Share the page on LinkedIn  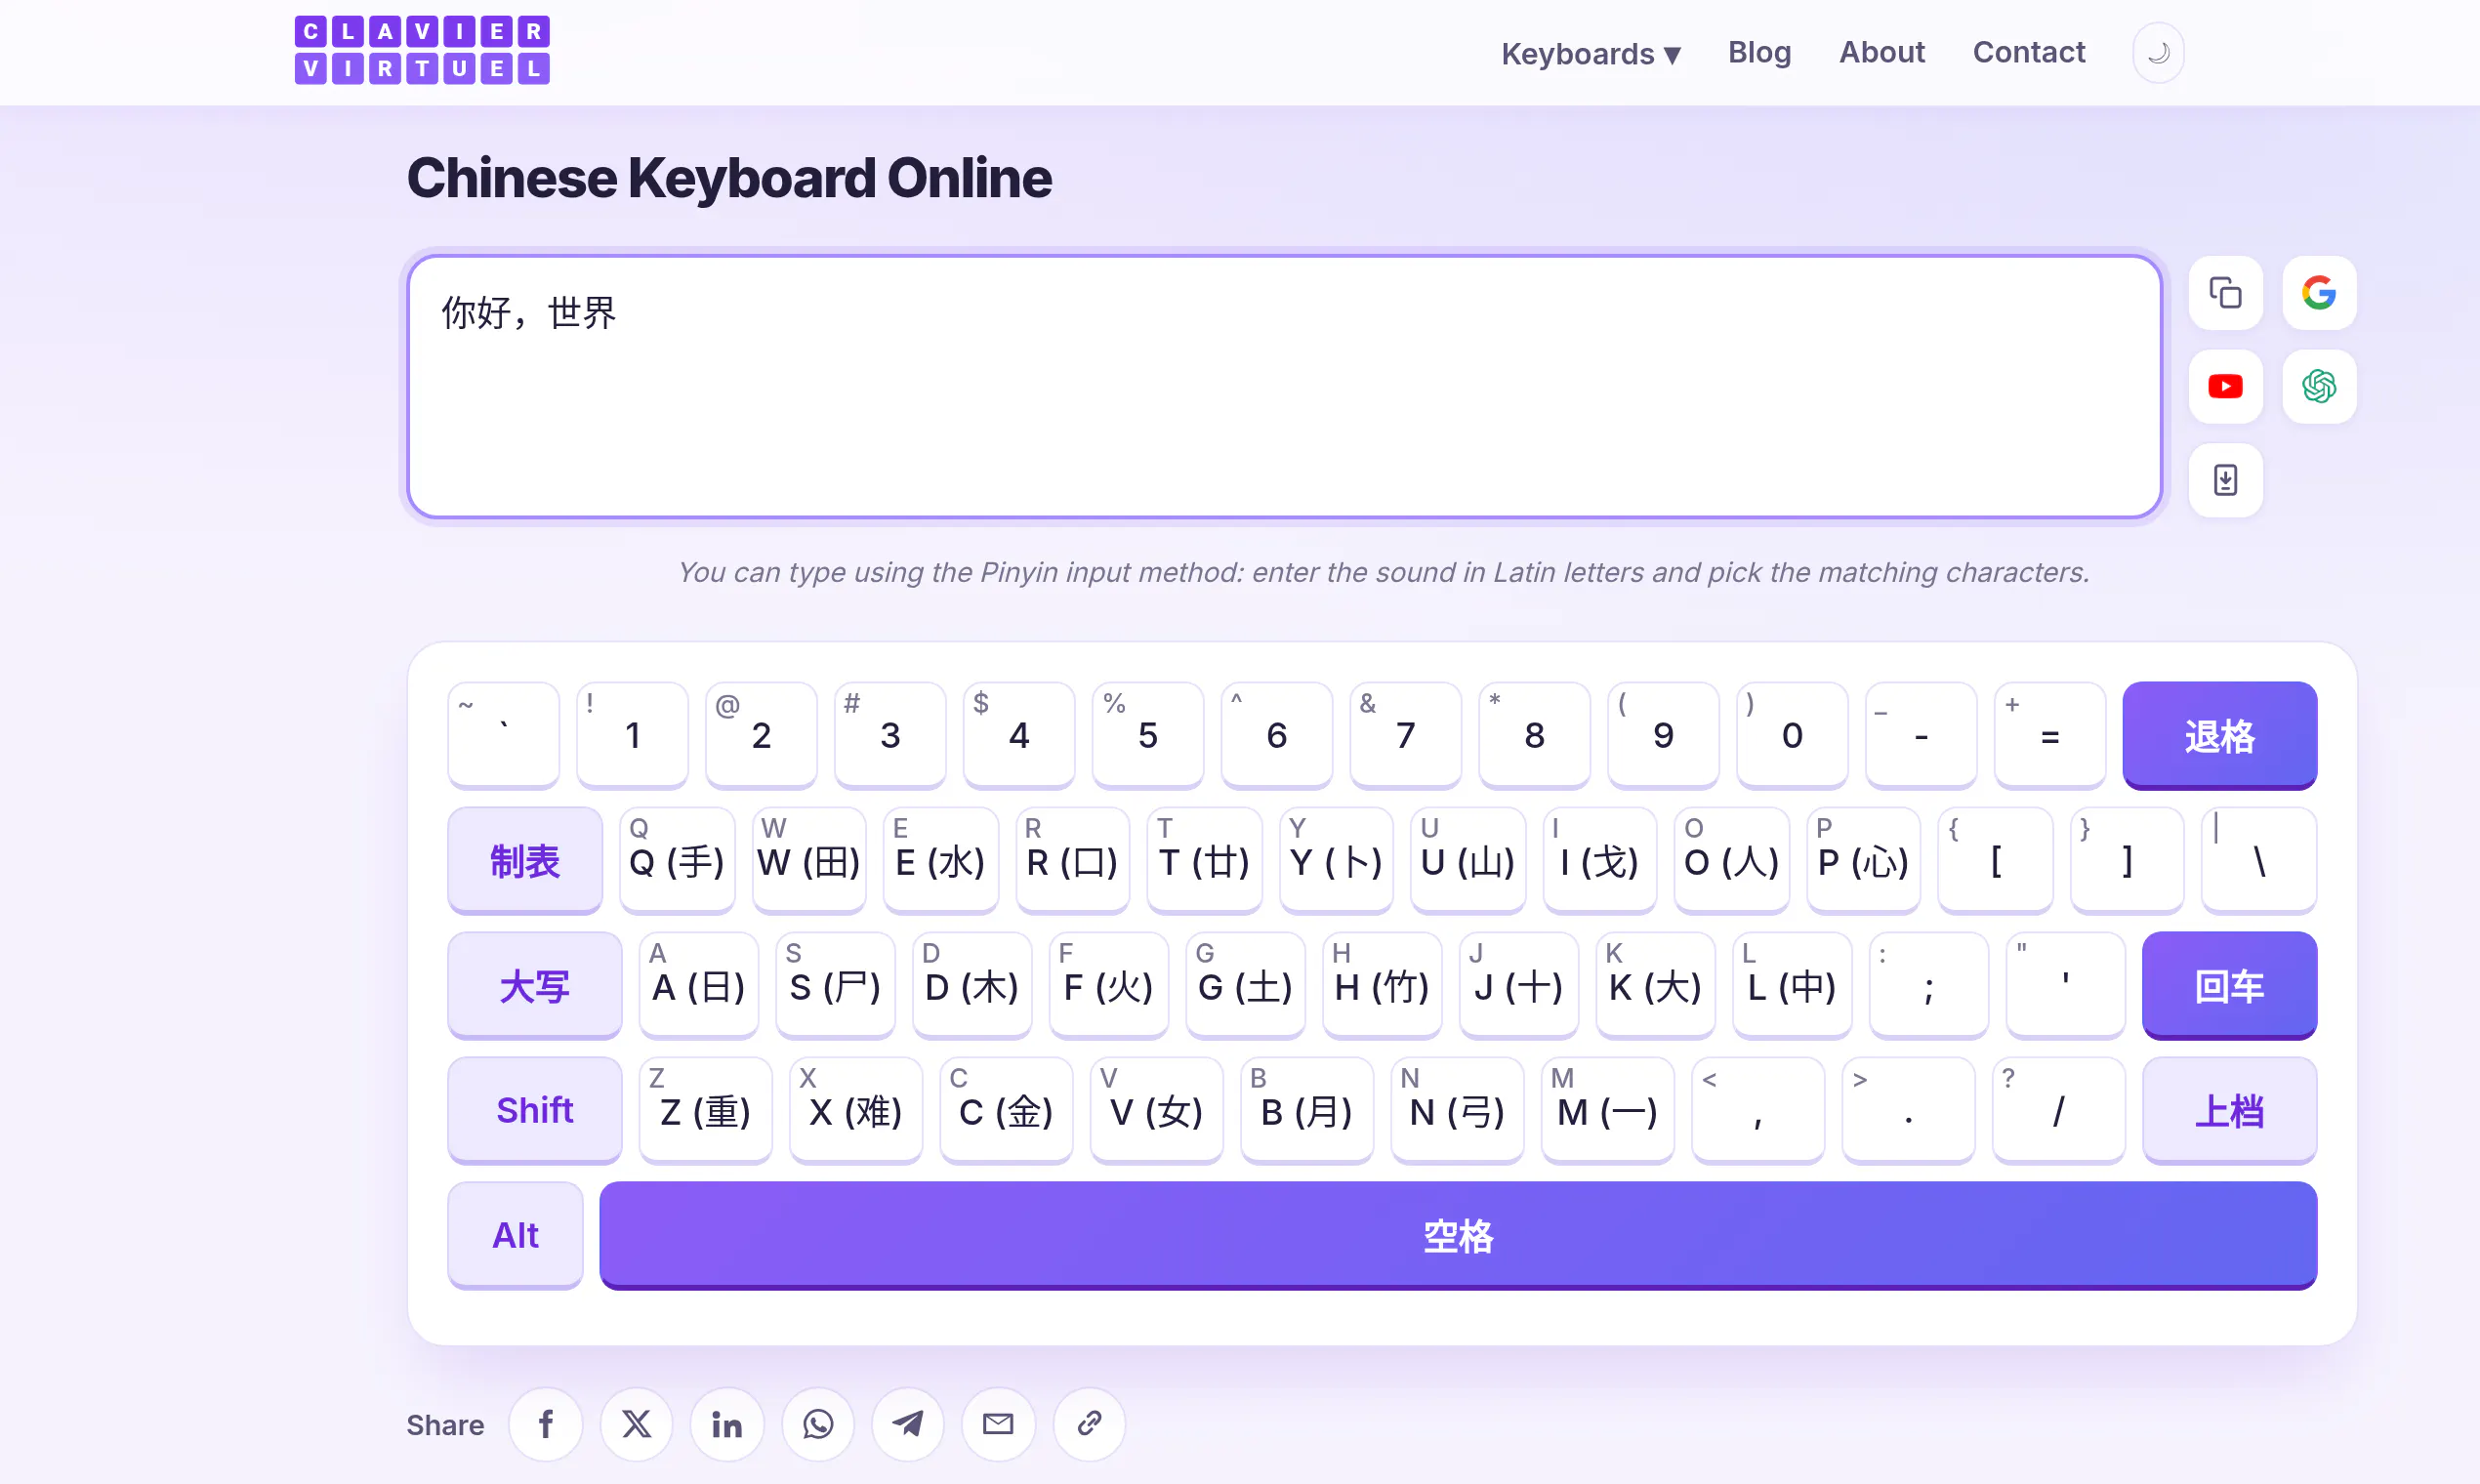pyautogui.click(x=727, y=1423)
